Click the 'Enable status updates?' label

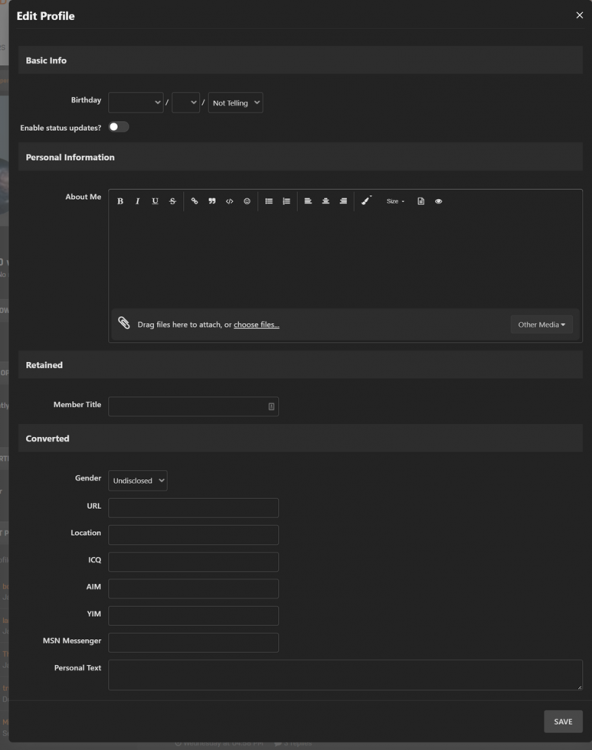[x=61, y=128]
